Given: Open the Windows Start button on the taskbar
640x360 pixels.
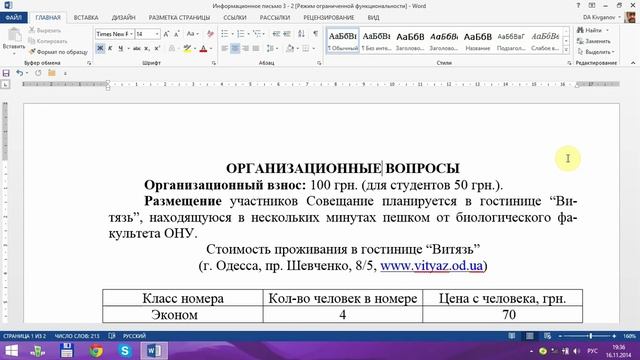Looking at the screenshot, I should [11, 351].
